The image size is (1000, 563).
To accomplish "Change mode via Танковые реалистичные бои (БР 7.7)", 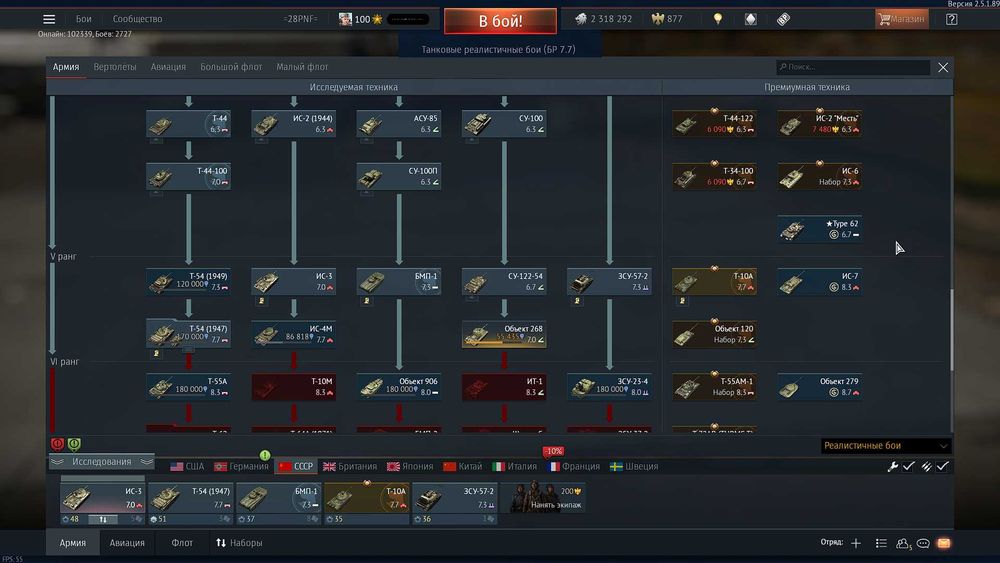I will tap(499, 50).
